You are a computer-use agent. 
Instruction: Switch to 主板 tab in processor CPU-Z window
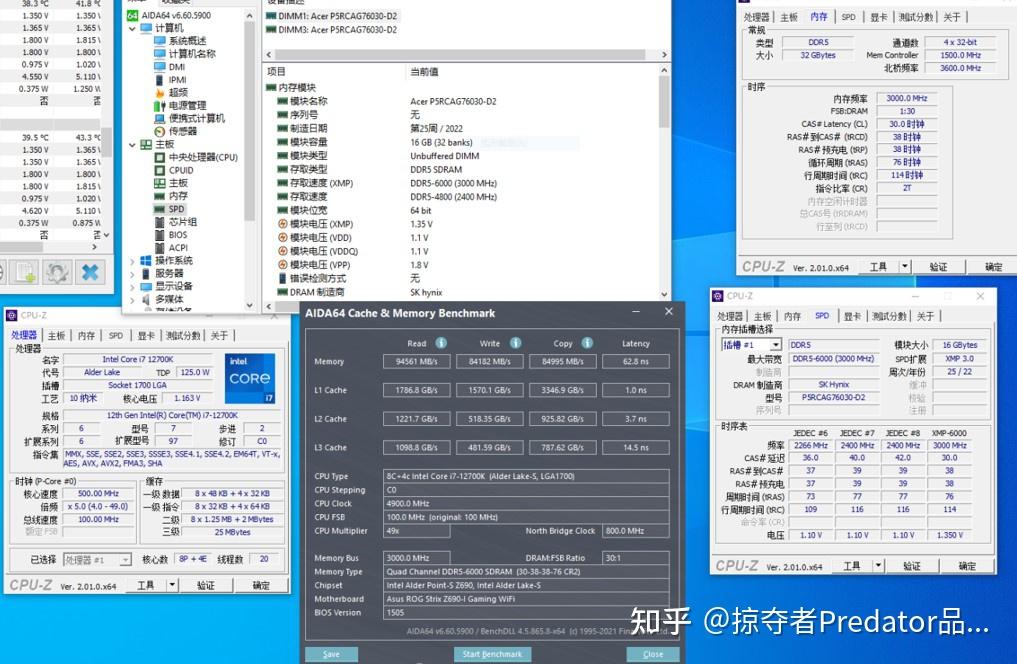(x=56, y=335)
